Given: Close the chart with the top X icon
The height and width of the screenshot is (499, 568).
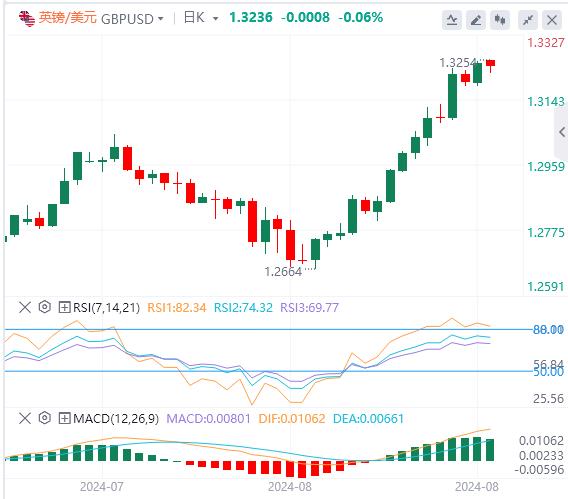Looking at the screenshot, I should 552,20.
